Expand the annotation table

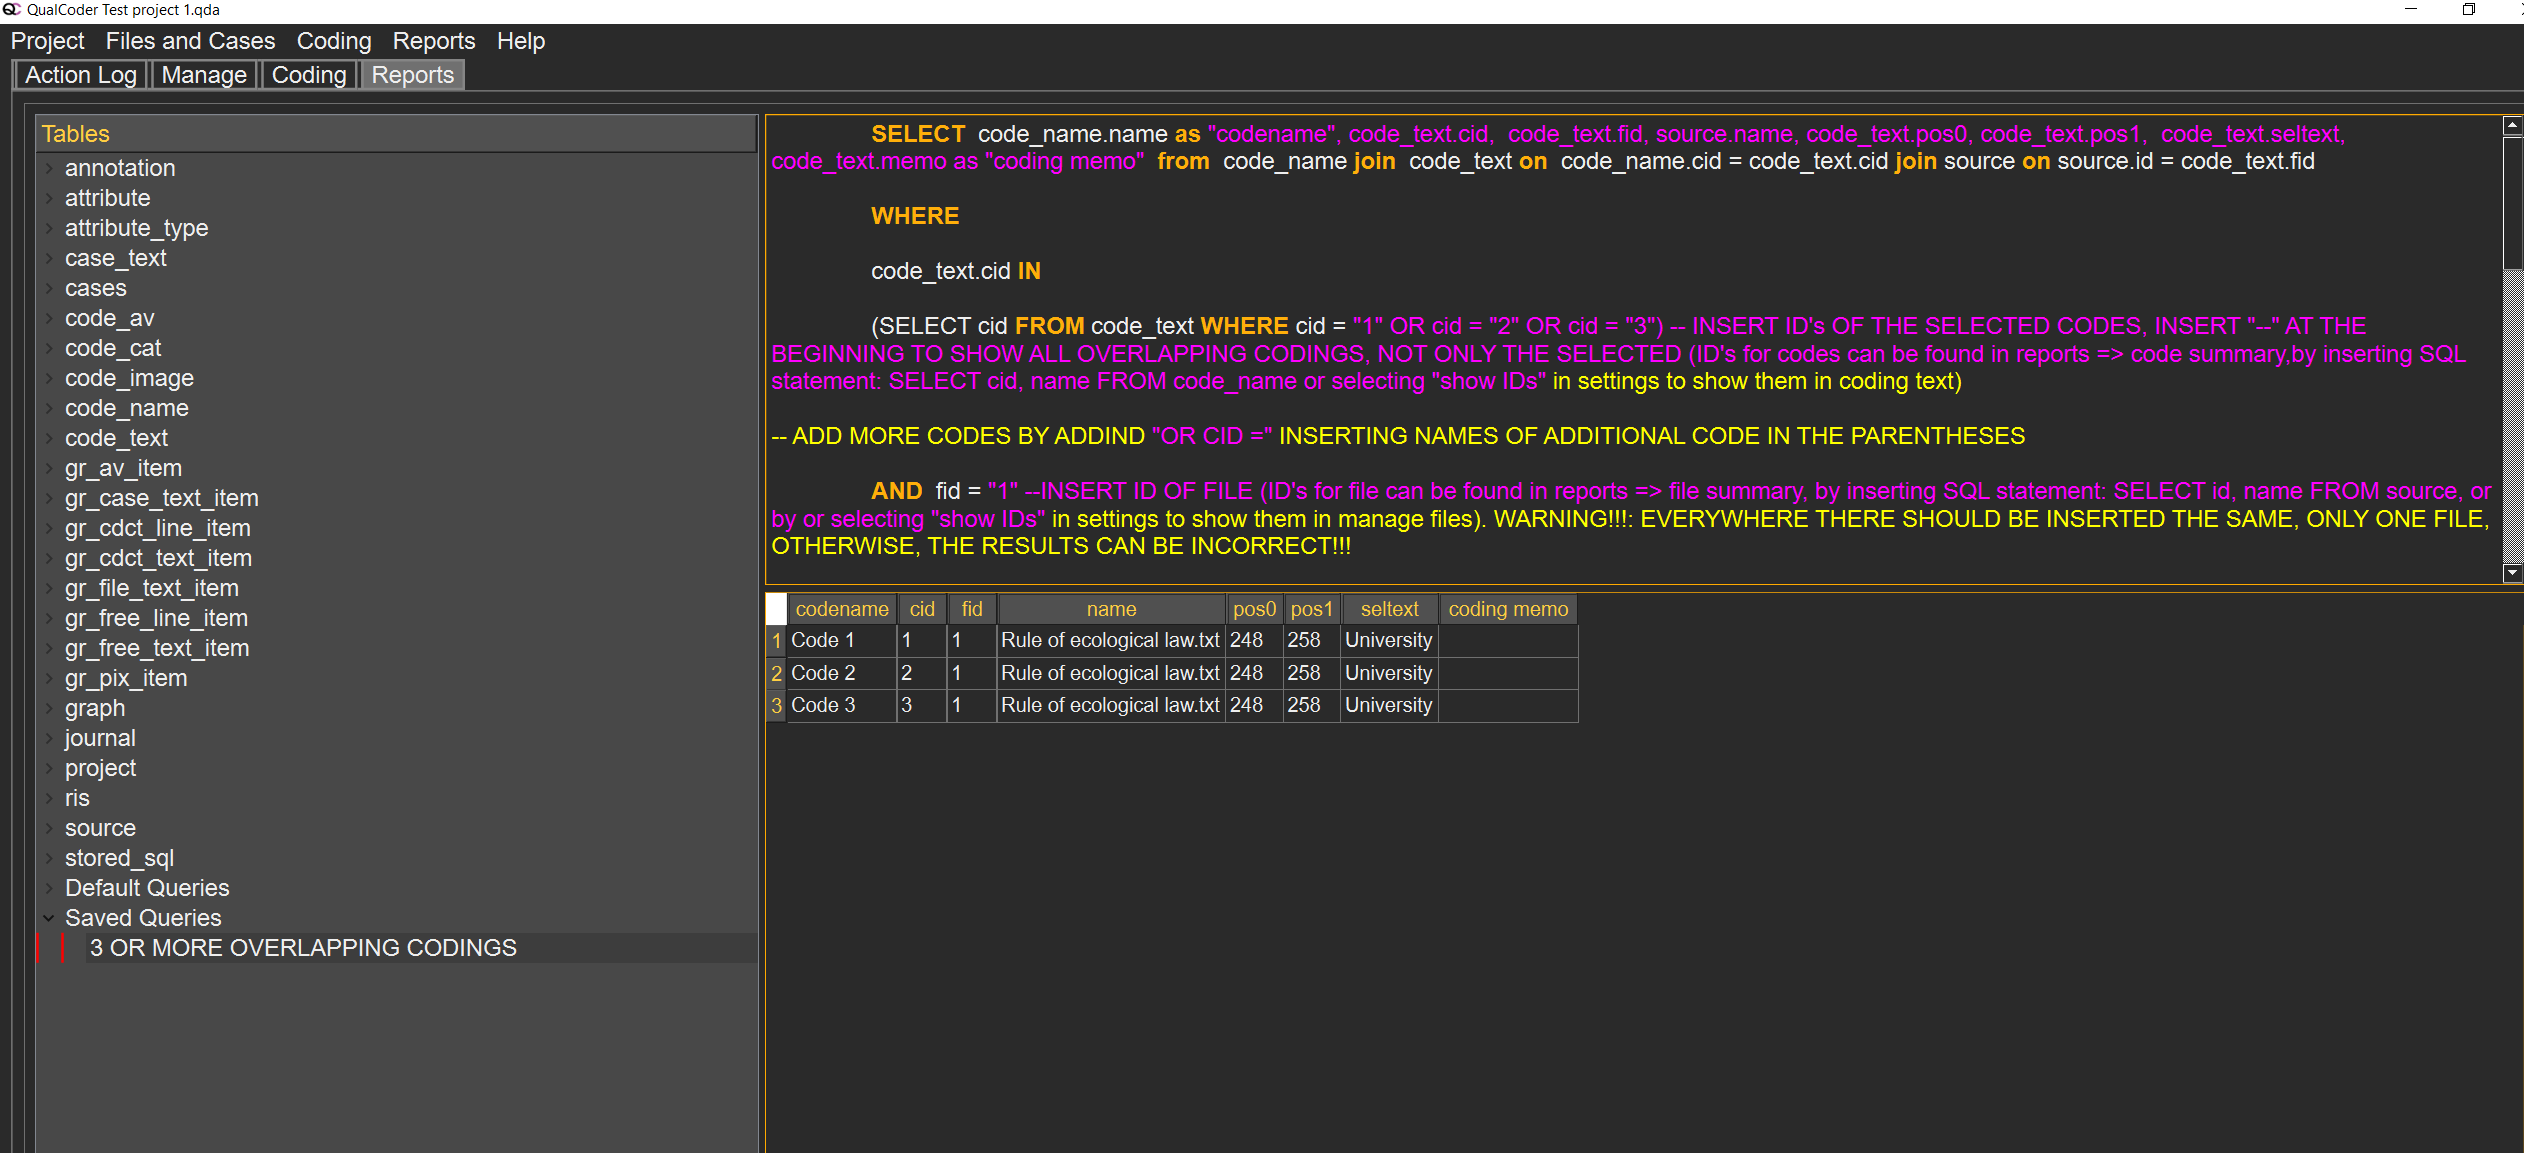pyautogui.click(x=48, y=168)
